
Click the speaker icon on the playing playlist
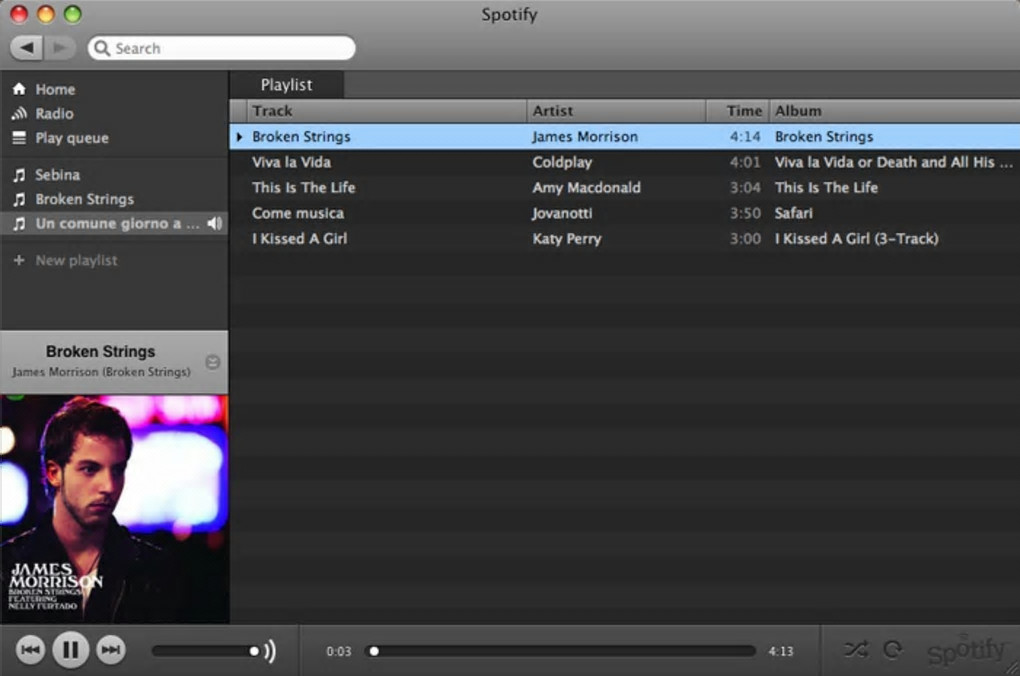click(x=215, y=223)
